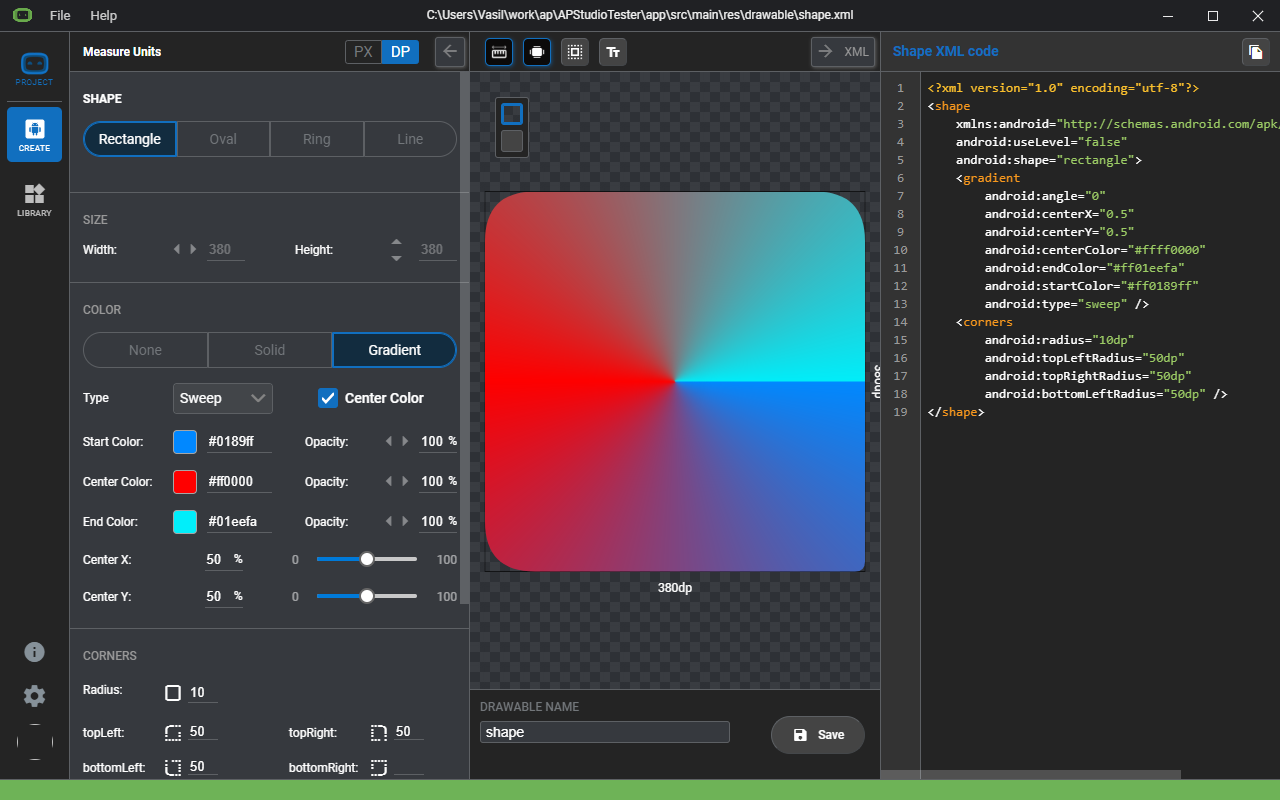
Task: Click the red Center Color swatch
Action: (185, 482)
